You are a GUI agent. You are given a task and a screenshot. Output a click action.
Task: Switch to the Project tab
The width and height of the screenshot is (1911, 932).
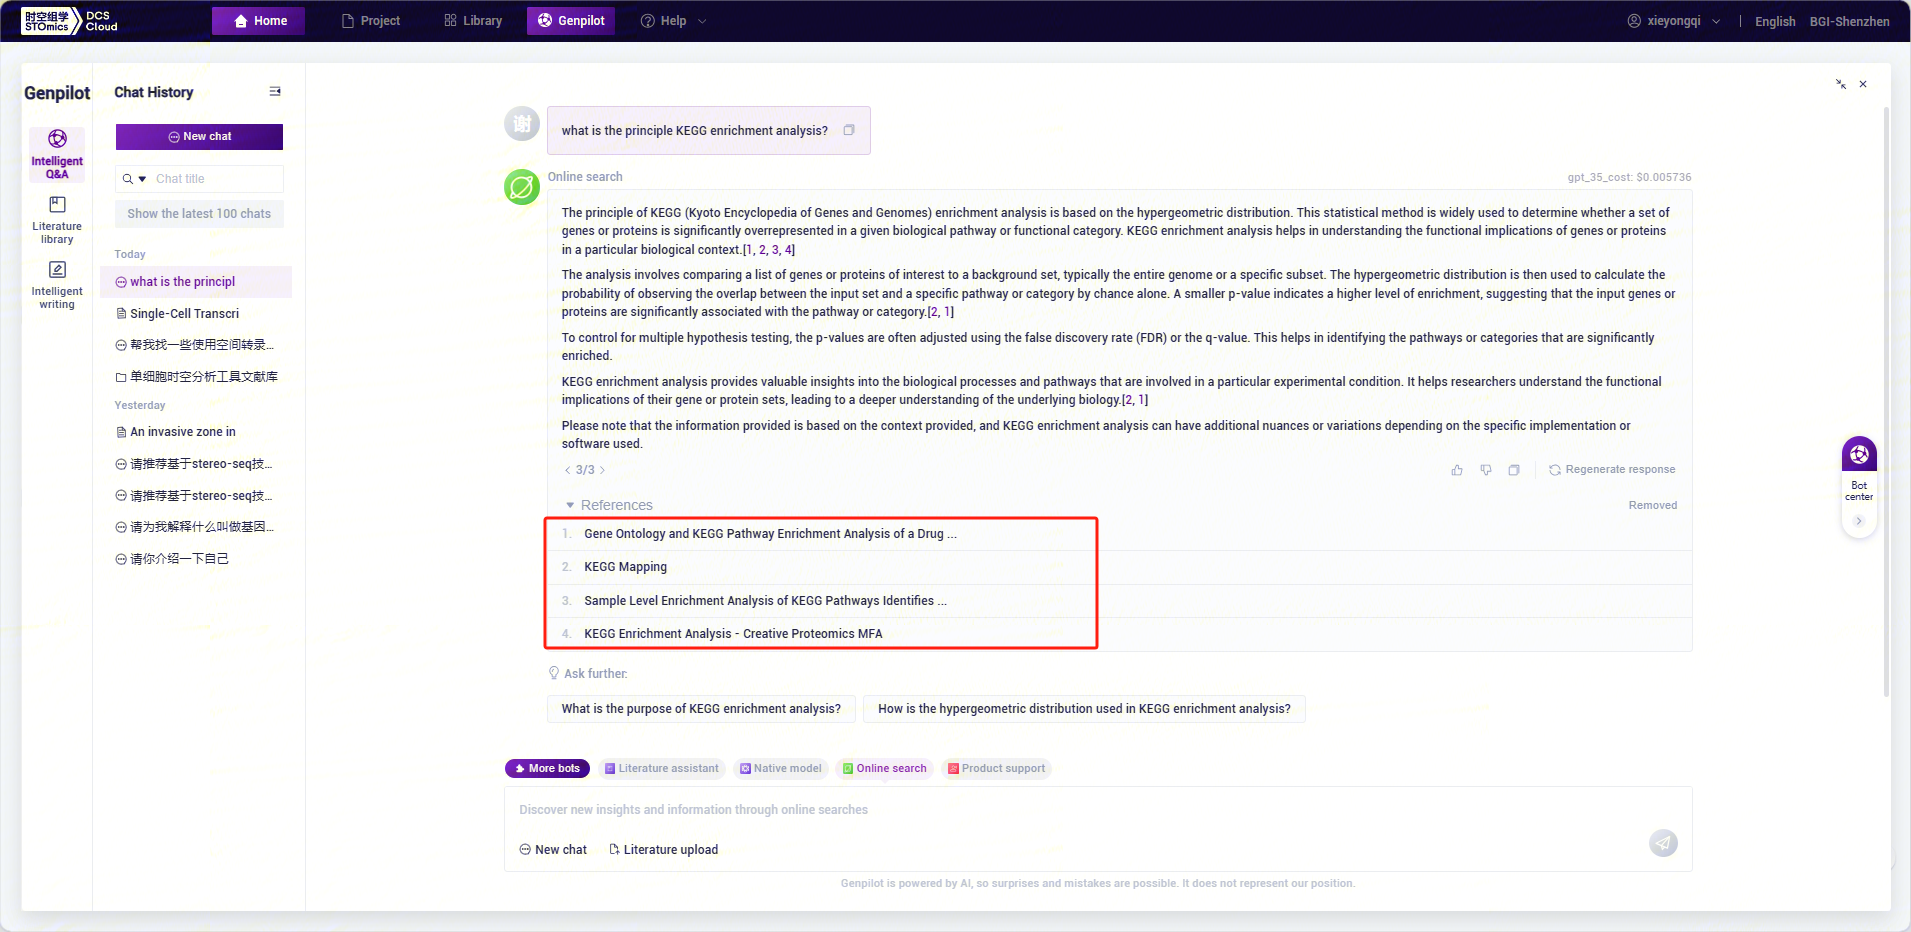[370, 21]
